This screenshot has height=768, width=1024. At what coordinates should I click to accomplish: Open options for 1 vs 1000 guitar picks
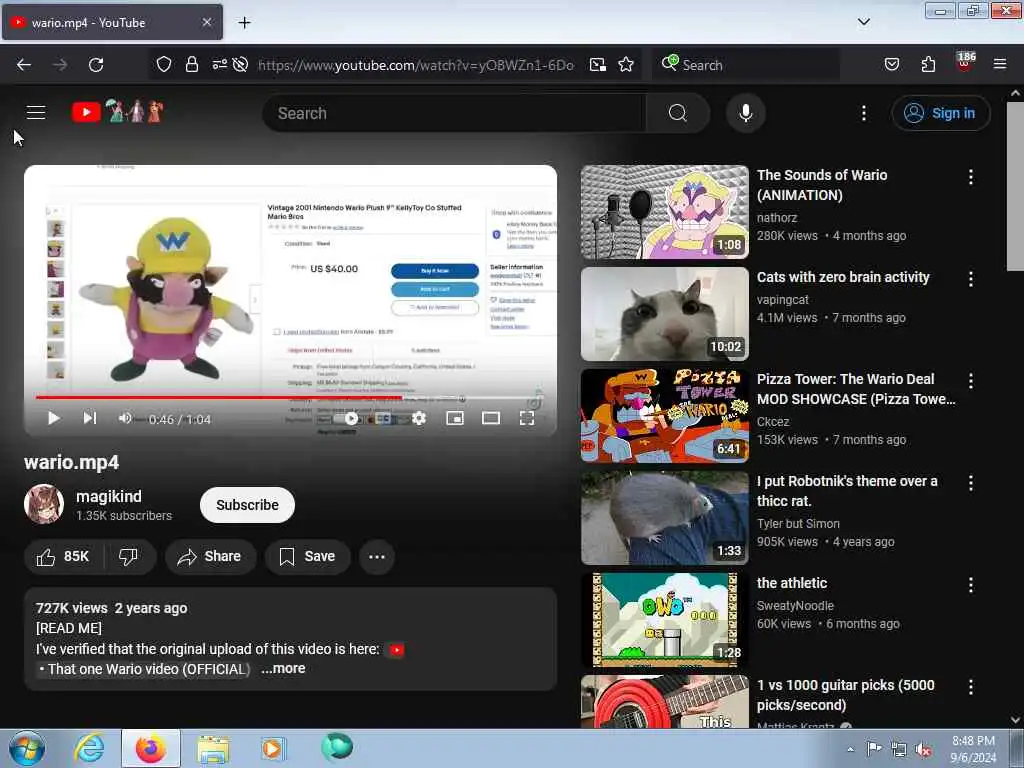(970, 687)
